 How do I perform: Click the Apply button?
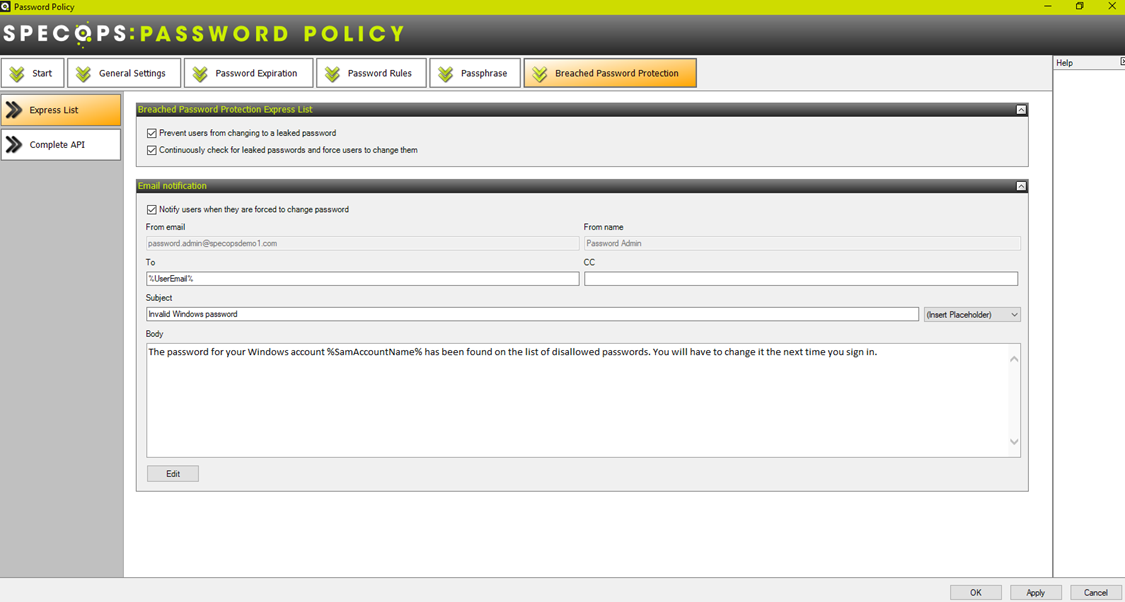point(1035,593)
